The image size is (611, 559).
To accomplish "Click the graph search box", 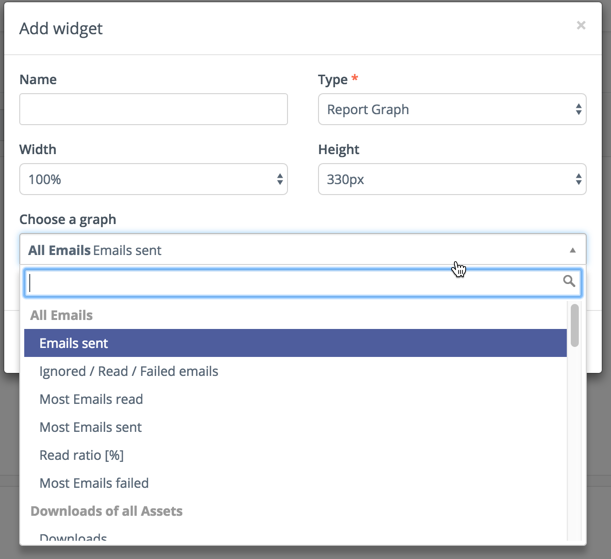I will click(290, 282).
